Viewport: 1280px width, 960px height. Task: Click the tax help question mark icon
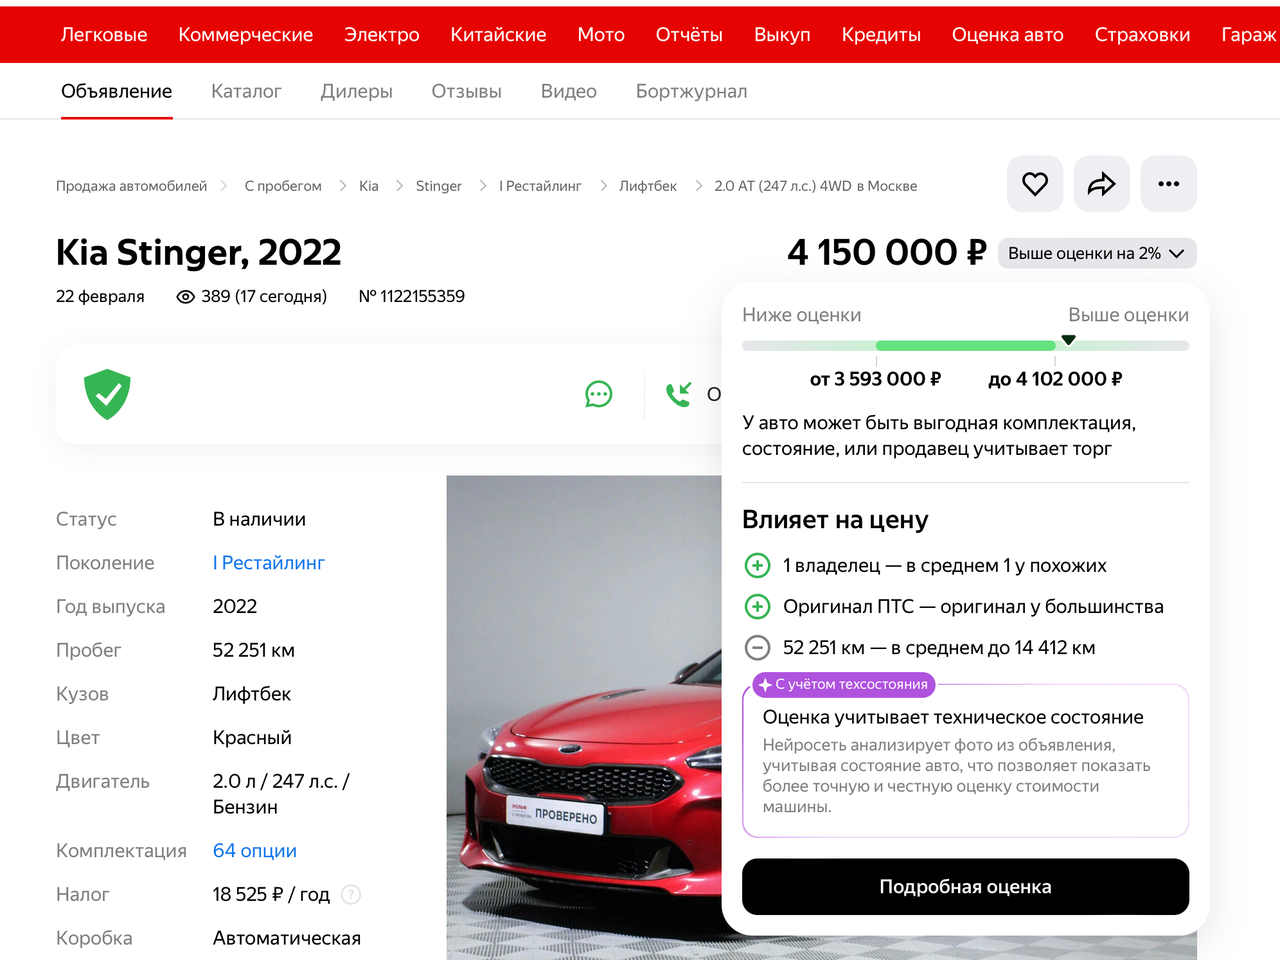351,895
